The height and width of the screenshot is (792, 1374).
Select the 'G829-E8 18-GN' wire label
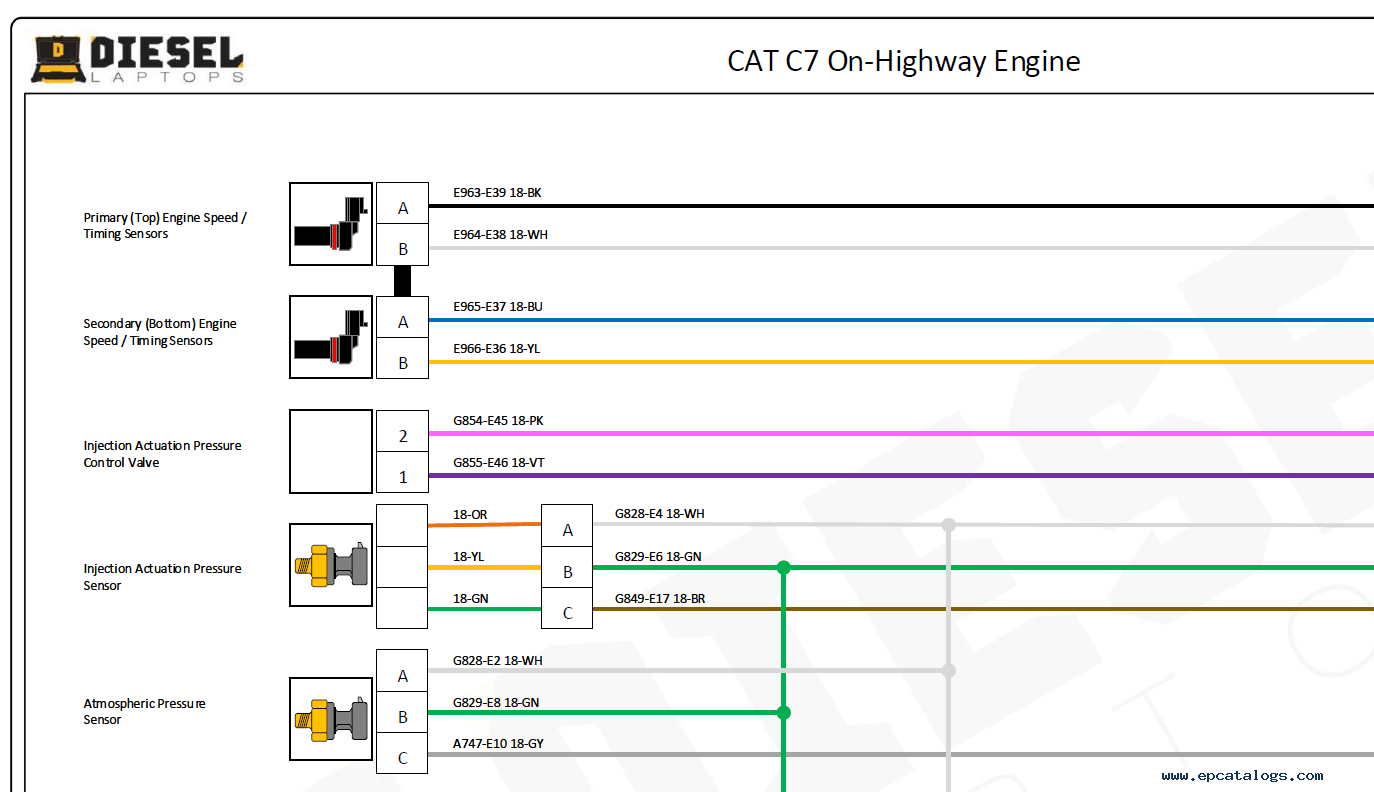496,702
